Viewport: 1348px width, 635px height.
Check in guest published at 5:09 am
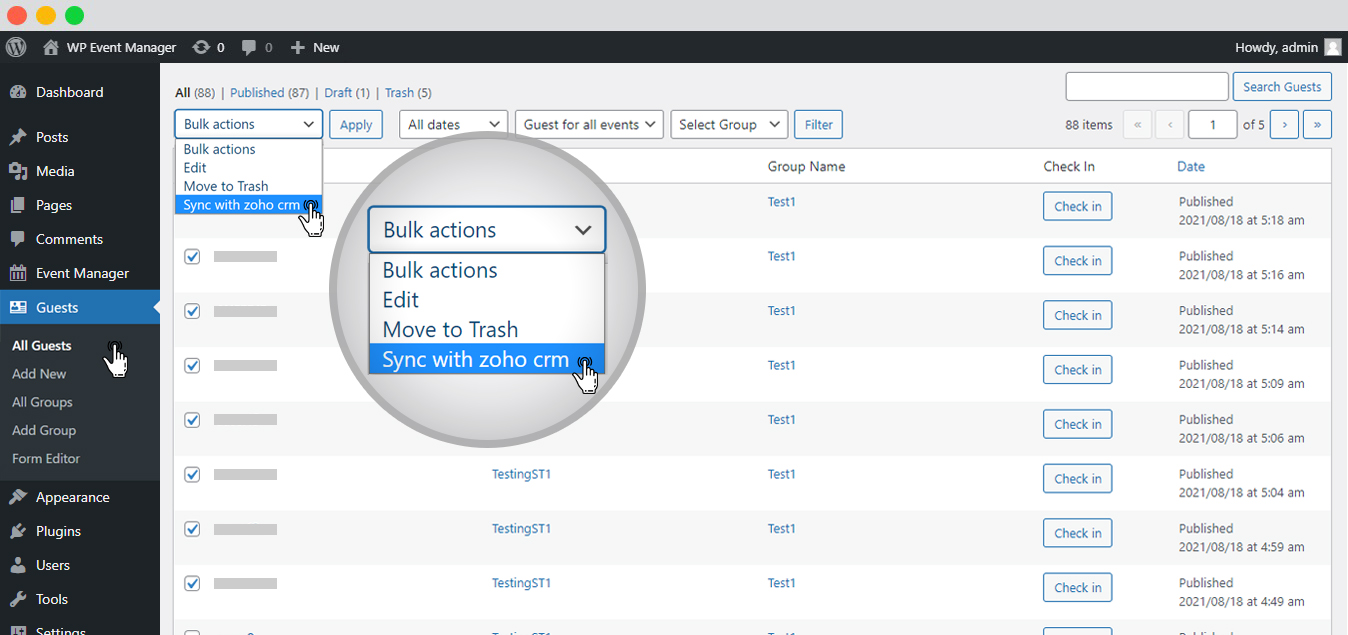1078,370
